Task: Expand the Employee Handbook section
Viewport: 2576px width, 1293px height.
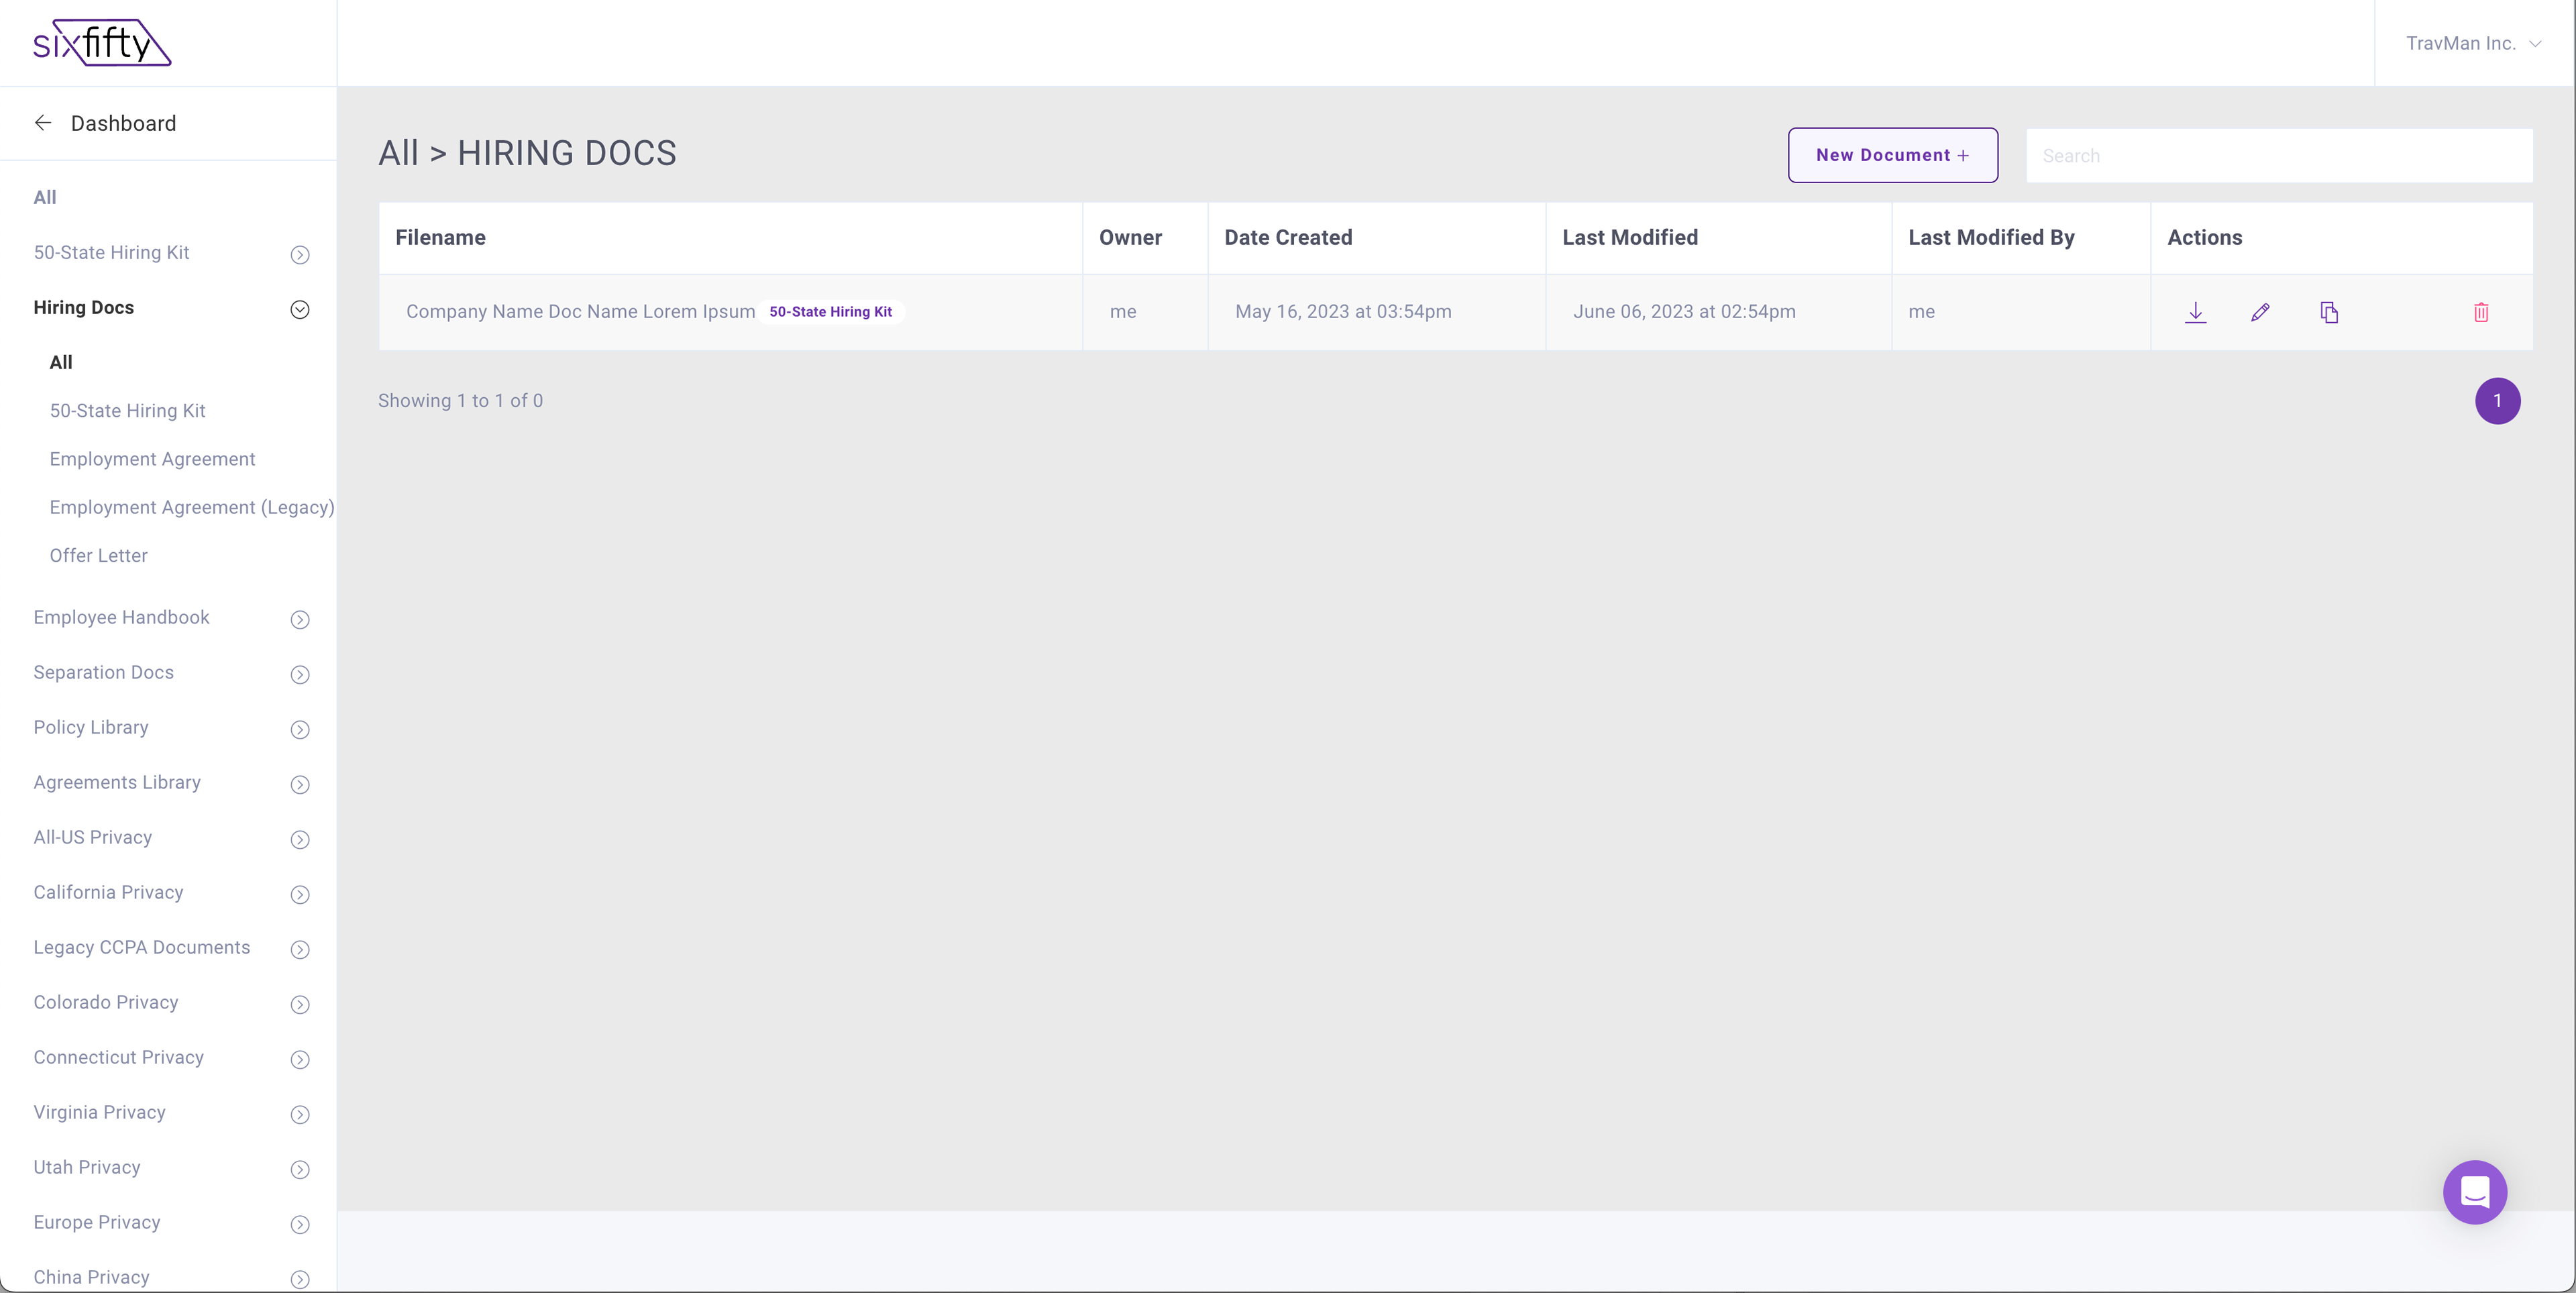Action: pyautogui.click(x=300, y=619)
